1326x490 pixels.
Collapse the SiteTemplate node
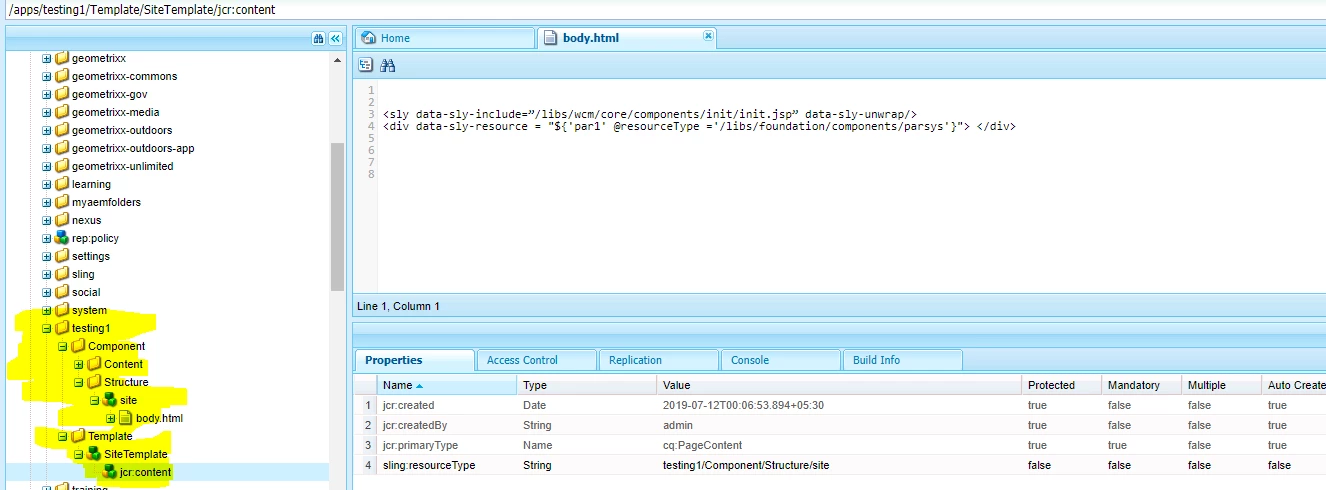tap(78, 454)
